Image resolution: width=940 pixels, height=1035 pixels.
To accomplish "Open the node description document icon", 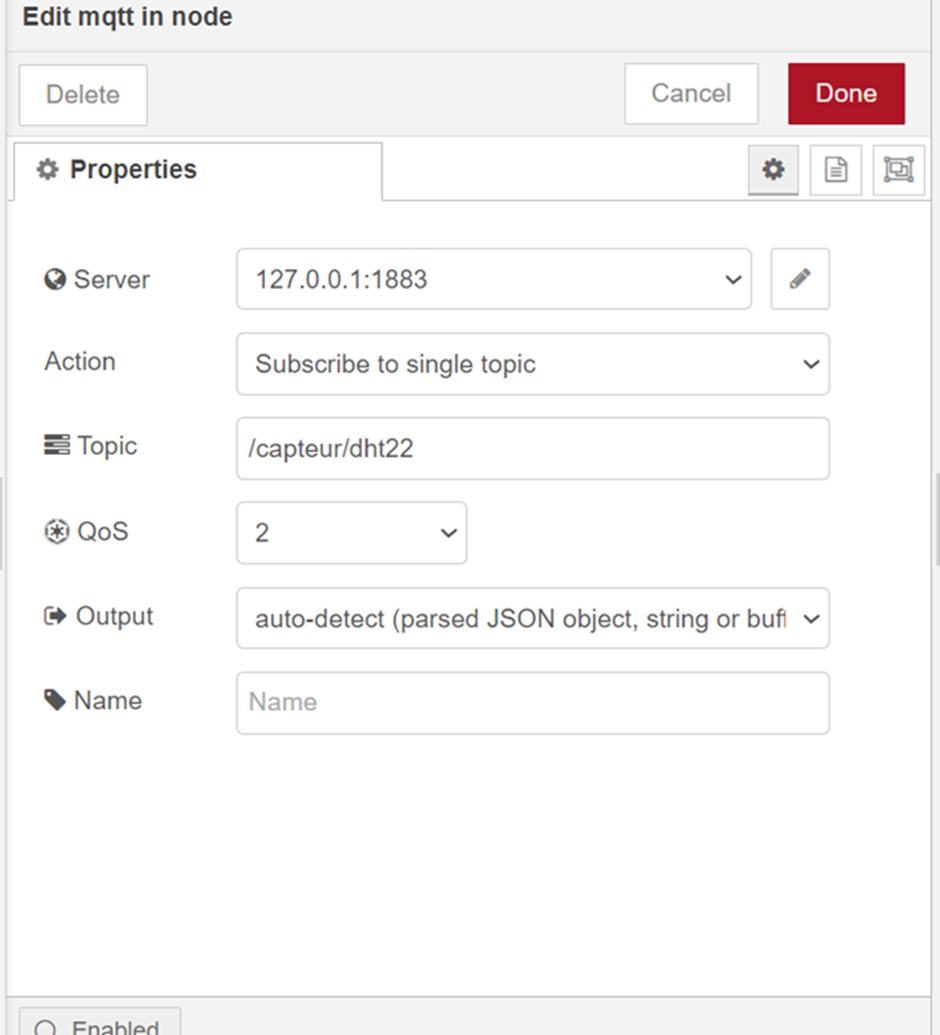I will pyautogui.click(x=835, y=170).
